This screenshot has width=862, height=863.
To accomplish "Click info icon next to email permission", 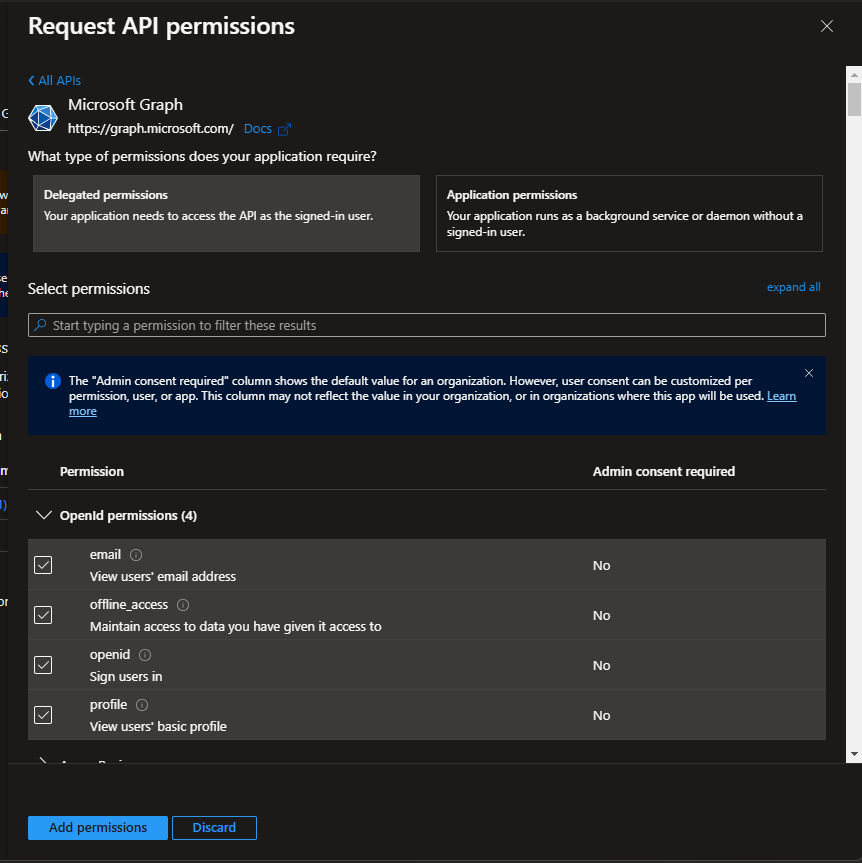I will 136,555.
